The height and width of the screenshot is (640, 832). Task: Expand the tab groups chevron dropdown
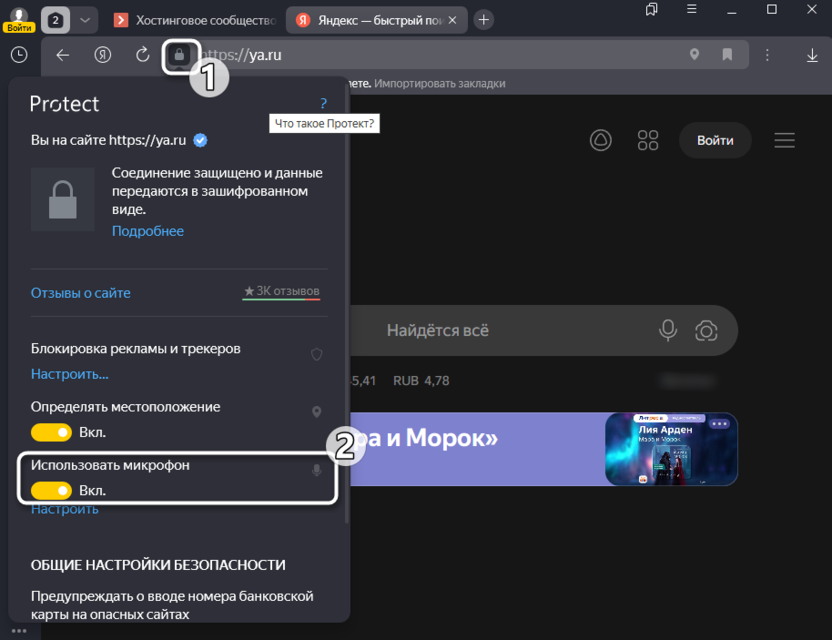[84, 20]
